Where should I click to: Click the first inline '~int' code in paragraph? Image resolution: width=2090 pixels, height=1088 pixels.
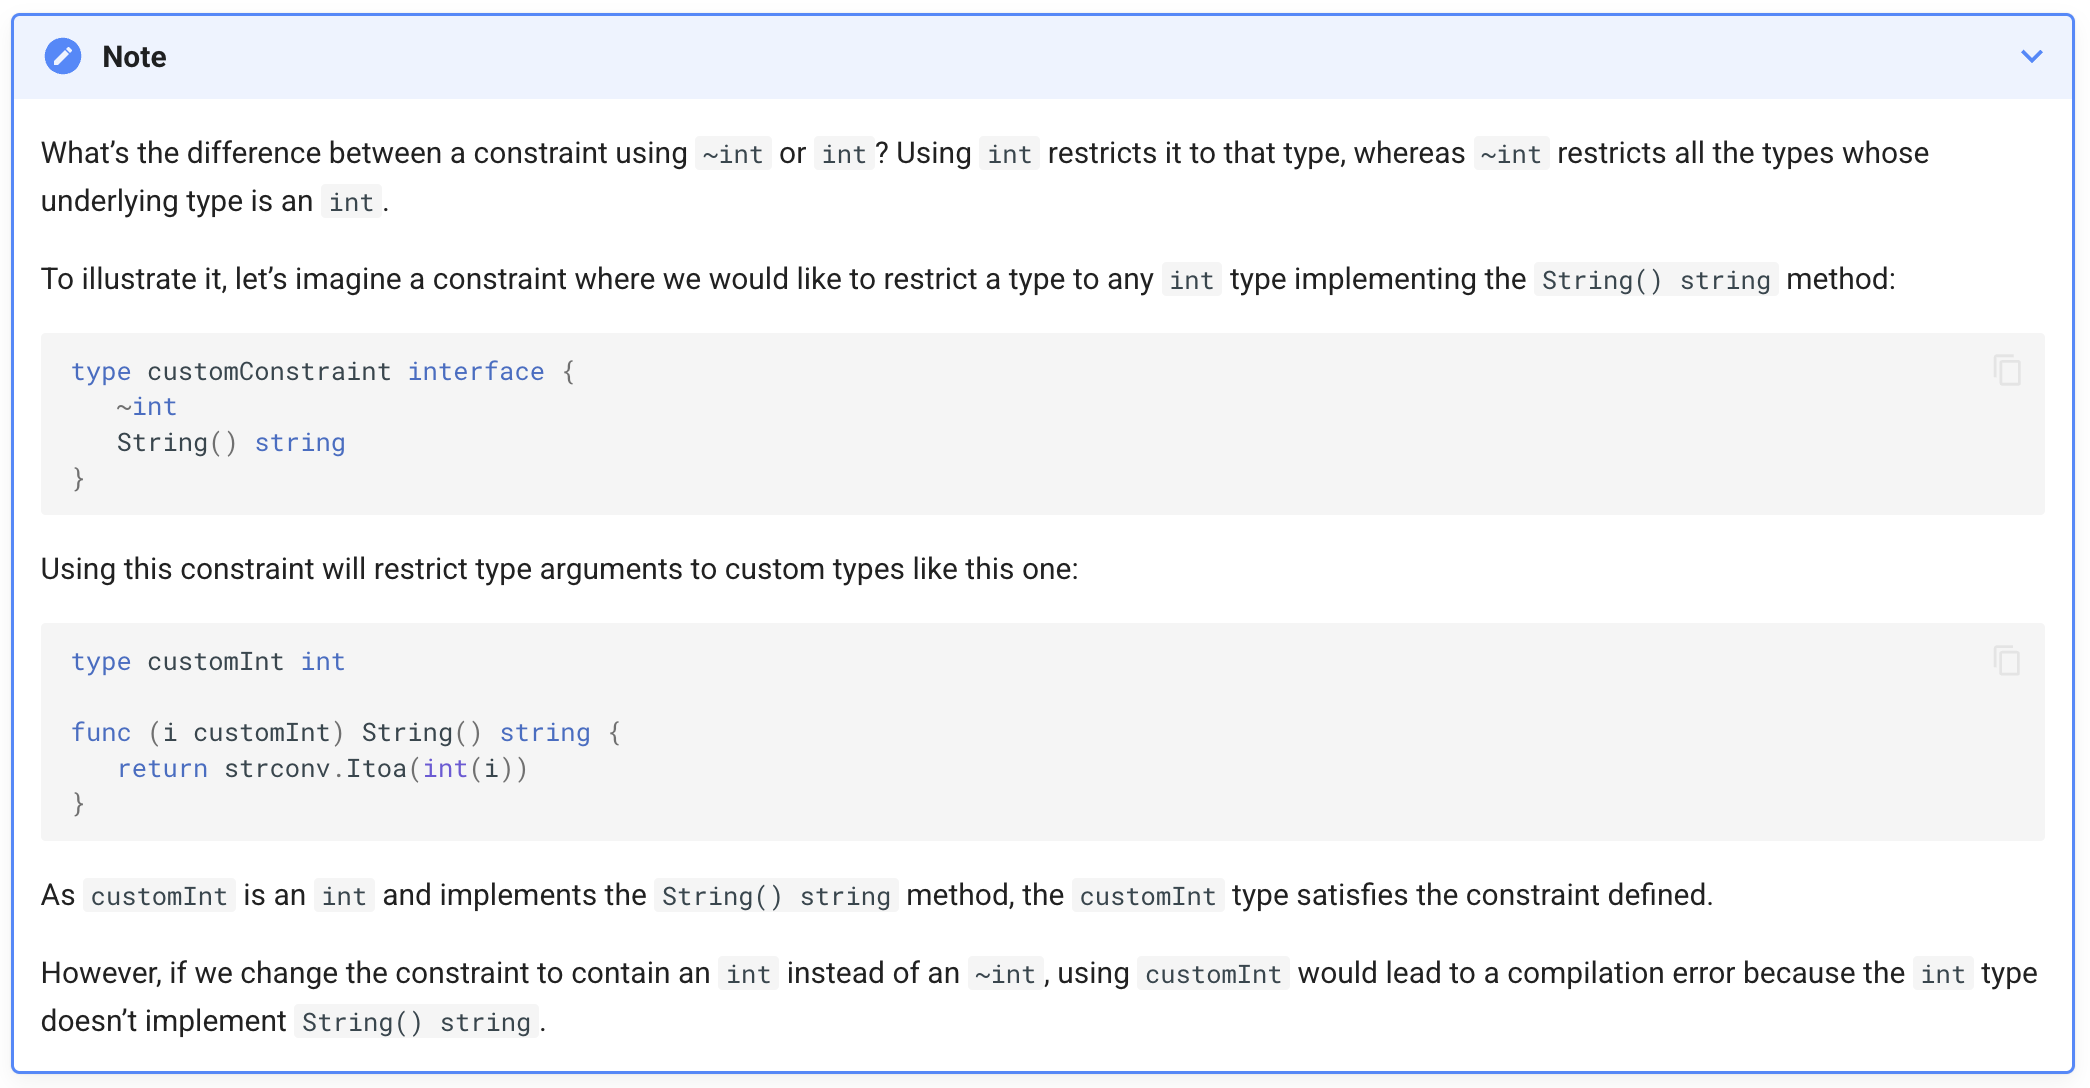click(x=733, y=154)
